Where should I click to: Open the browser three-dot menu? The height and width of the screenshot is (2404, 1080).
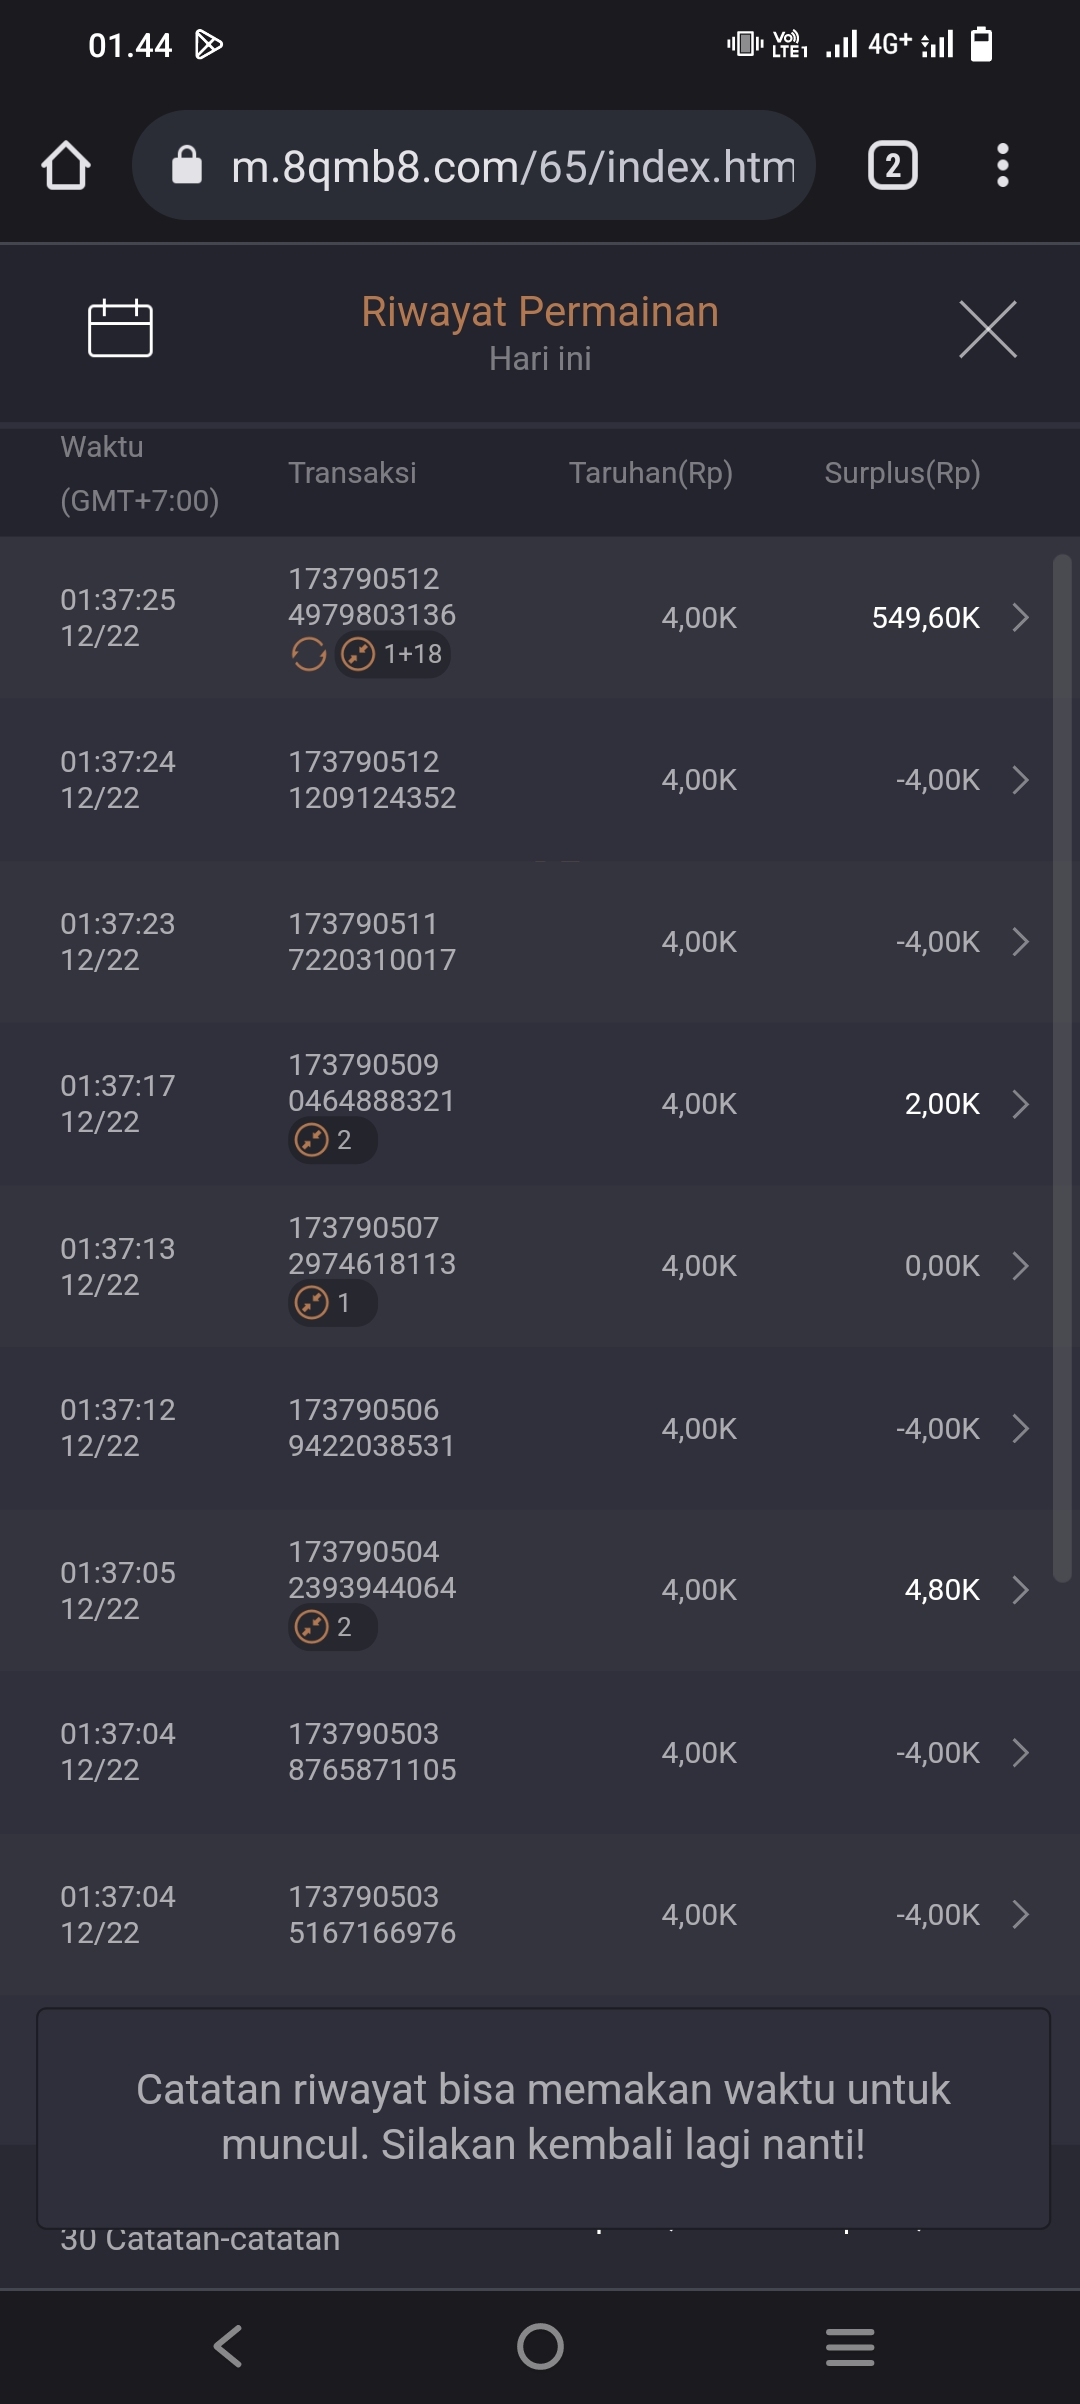(1002, 165)
